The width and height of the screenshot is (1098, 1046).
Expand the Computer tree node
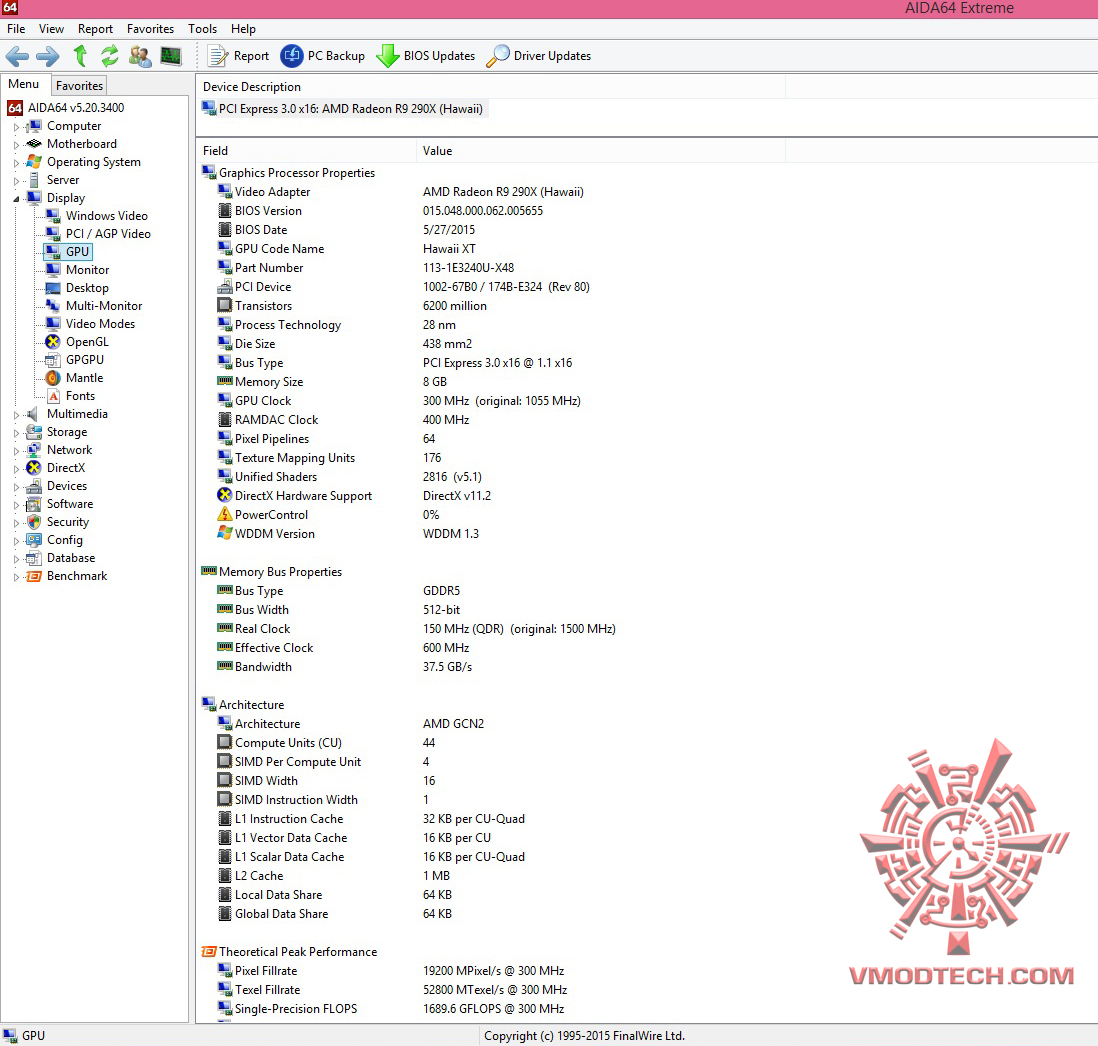tap(16, 127)
